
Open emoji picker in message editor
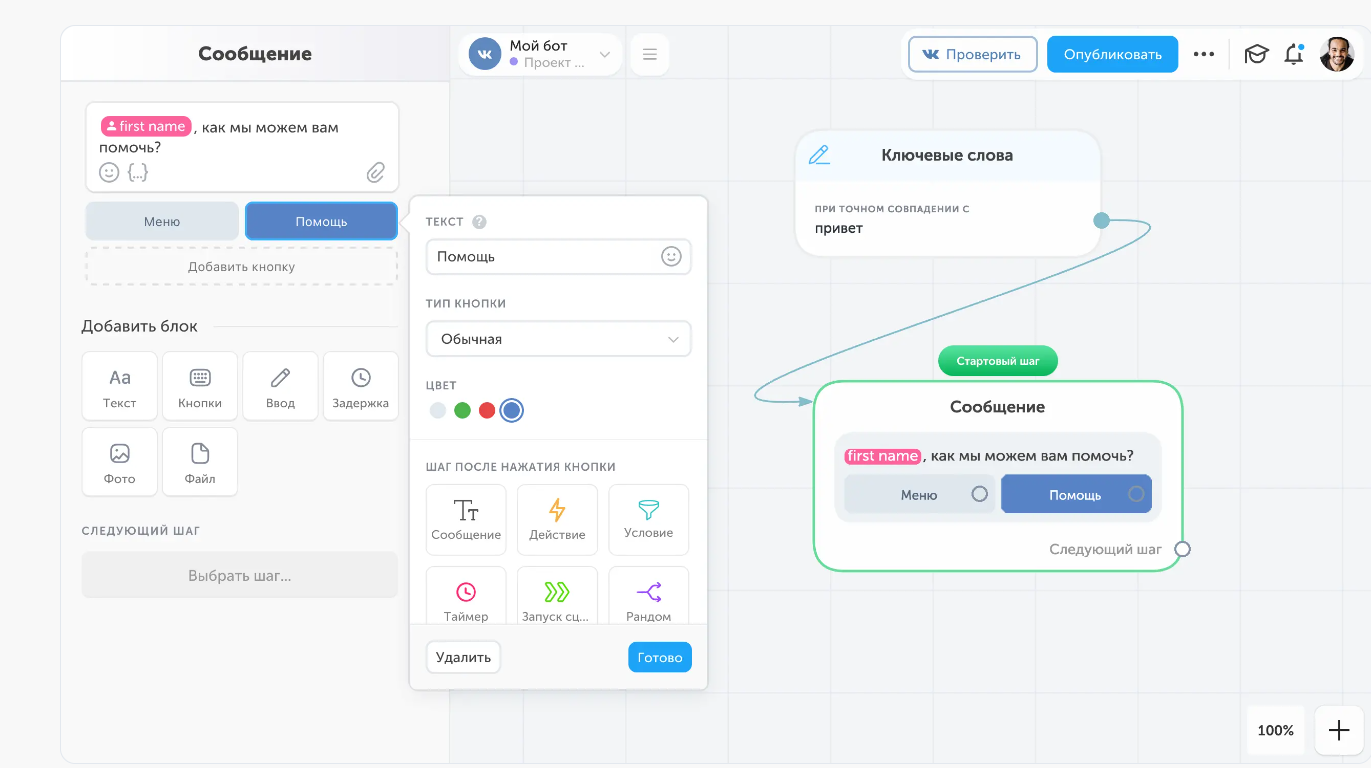coord(109,173)
